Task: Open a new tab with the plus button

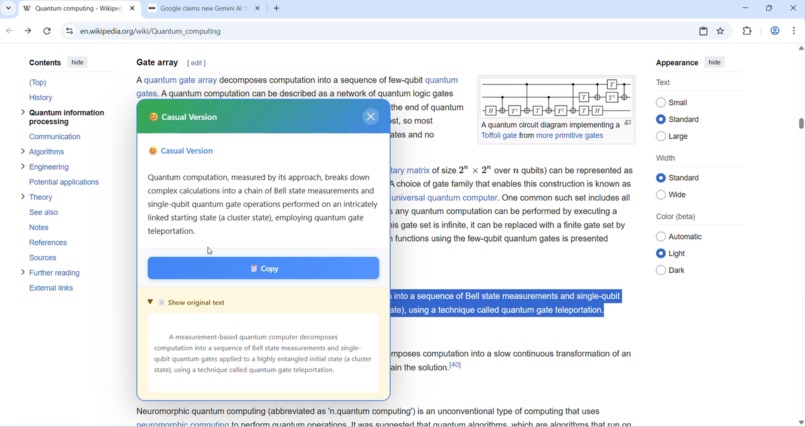Action: [276, 8]
